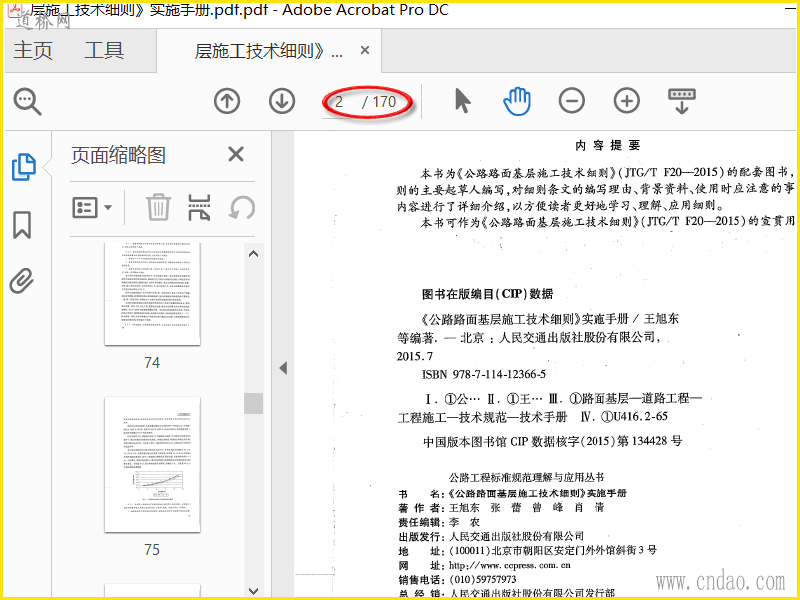The image size is (800, 600).
Task: Open the find text magnifier tool
Action: click(28, 102)
